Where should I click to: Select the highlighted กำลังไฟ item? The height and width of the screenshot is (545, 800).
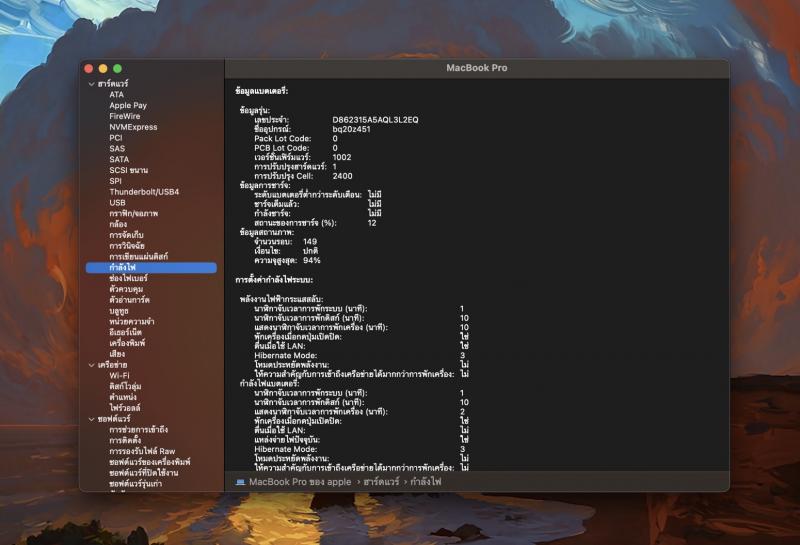(x=151, y=267)
